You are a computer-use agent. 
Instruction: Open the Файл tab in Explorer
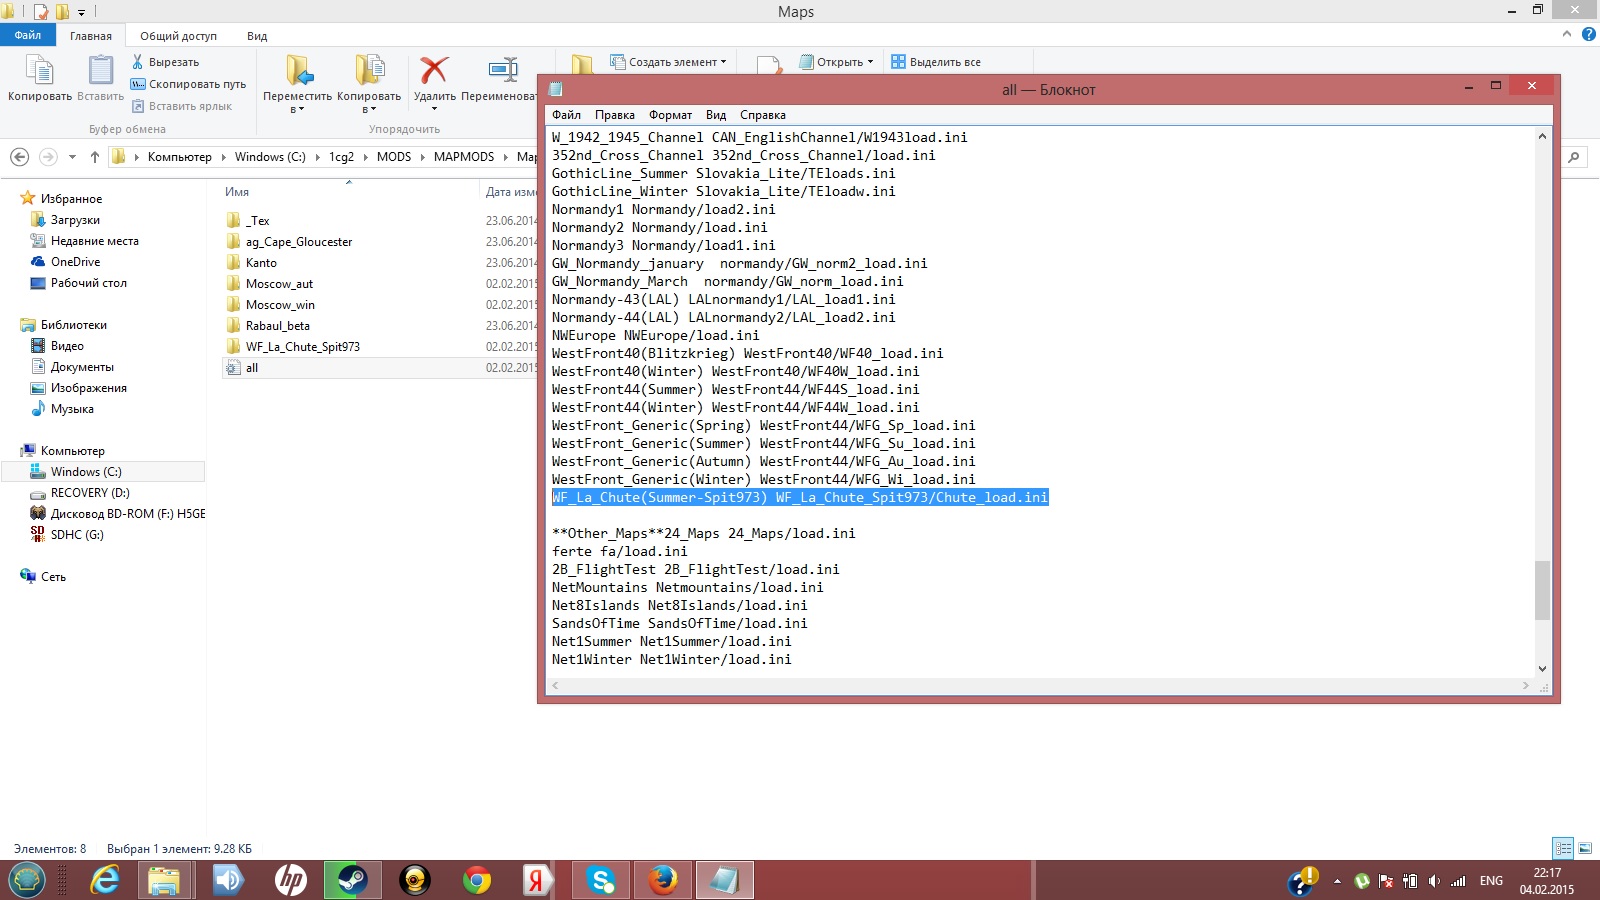point(28,35)
